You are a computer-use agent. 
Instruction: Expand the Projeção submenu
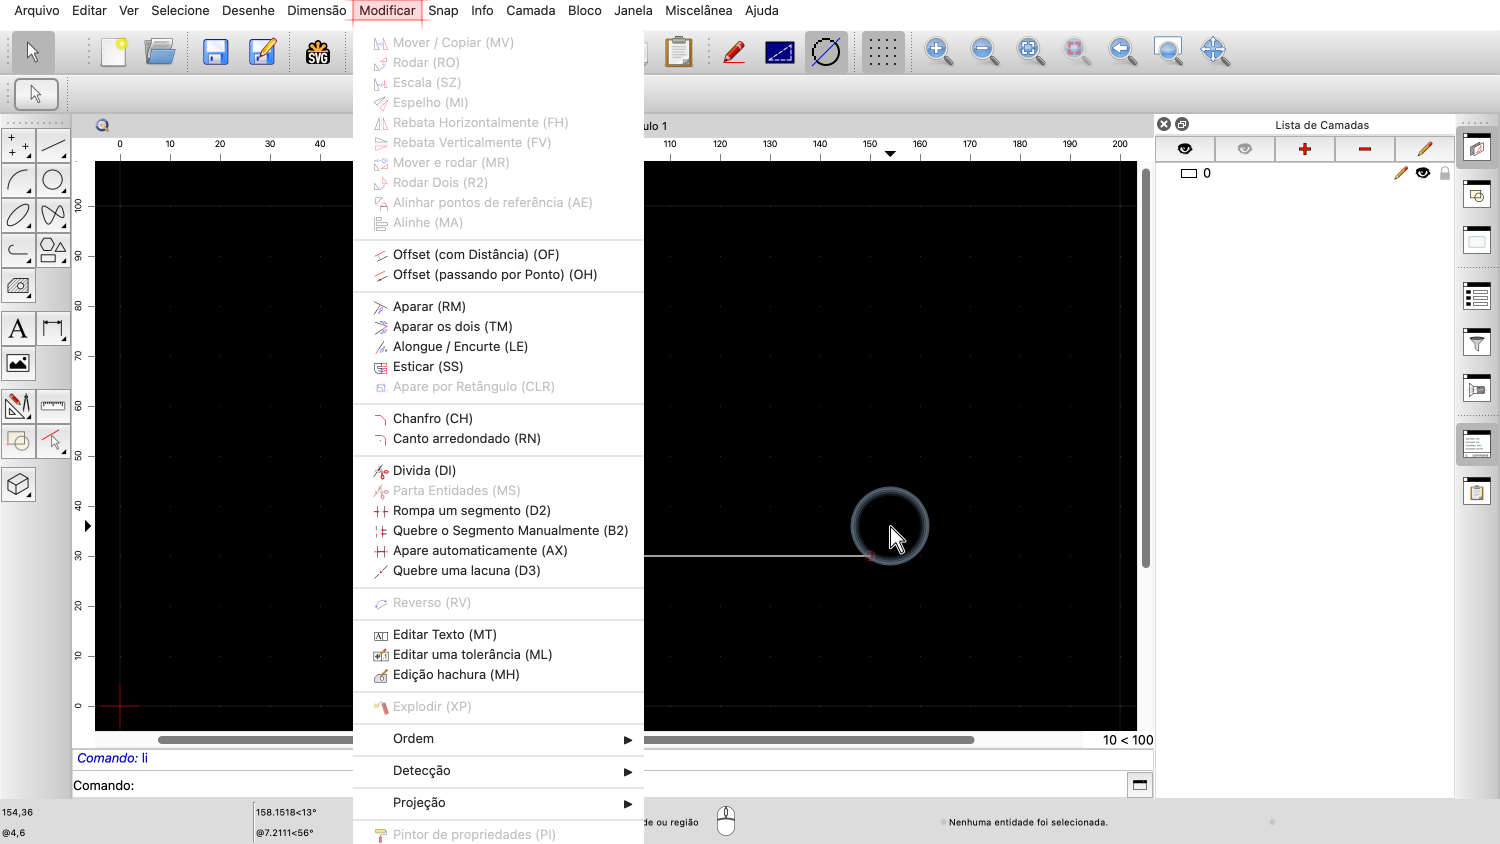click(x=498, y=803)
